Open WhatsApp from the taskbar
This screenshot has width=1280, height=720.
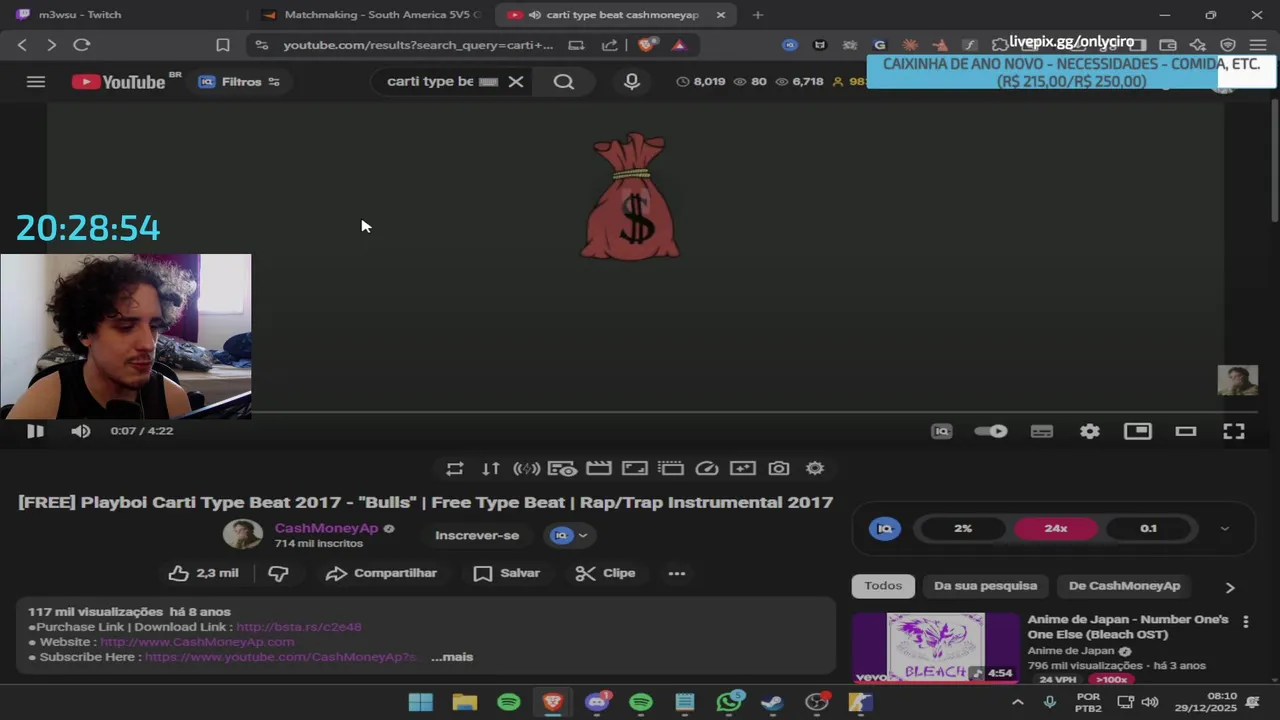[x=729, y=702]
